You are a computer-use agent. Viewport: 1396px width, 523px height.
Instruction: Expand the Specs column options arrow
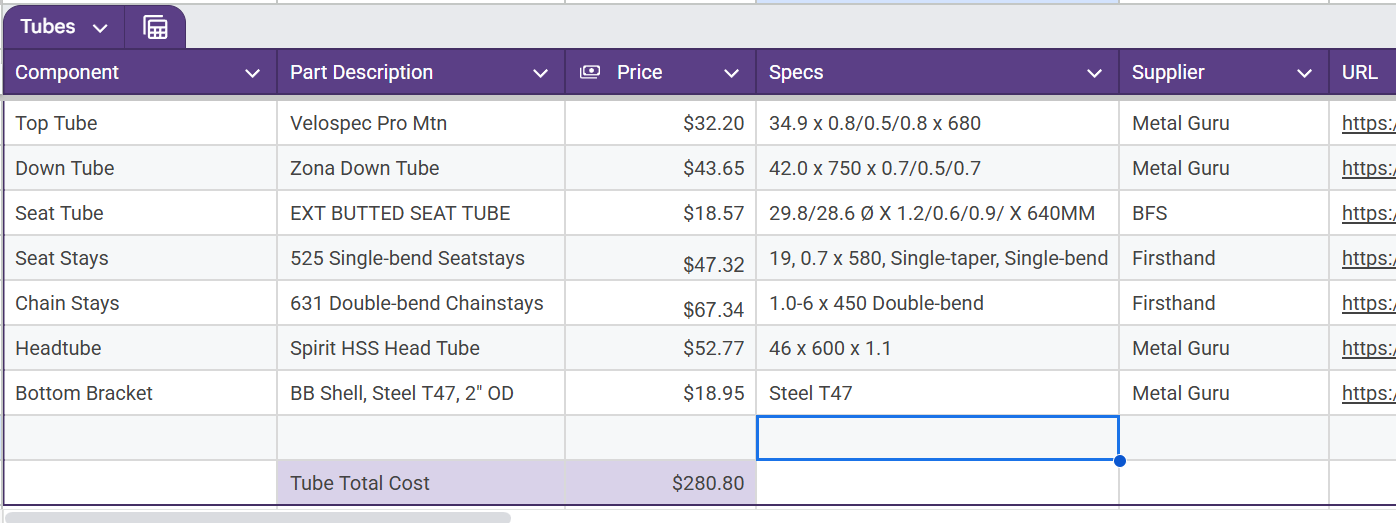(1095, 73)
